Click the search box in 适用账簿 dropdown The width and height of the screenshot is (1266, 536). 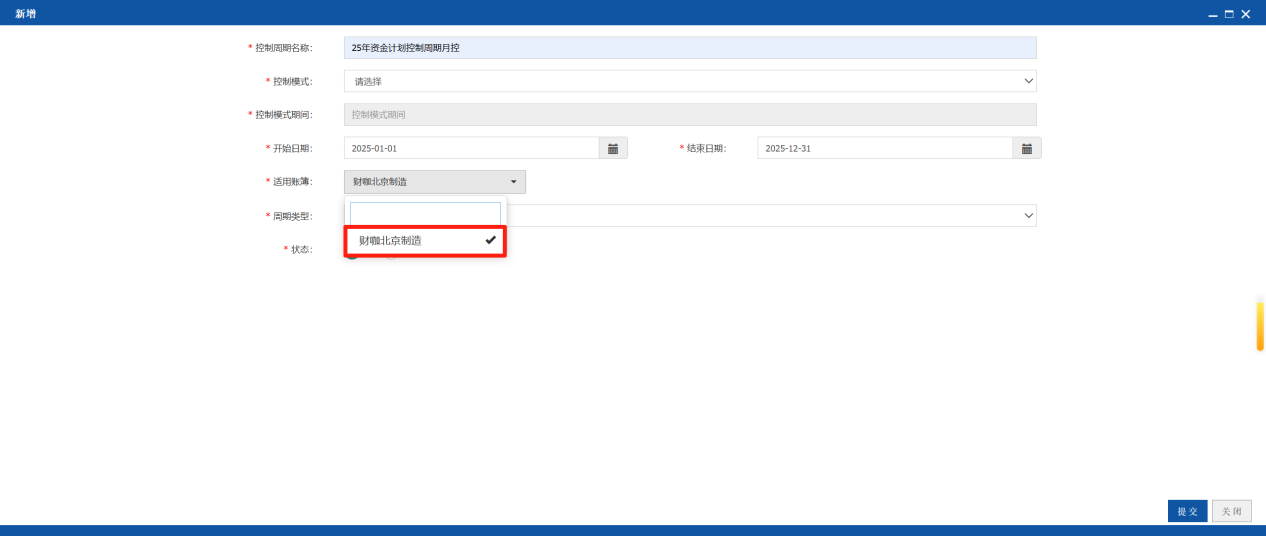pos(425,212)
